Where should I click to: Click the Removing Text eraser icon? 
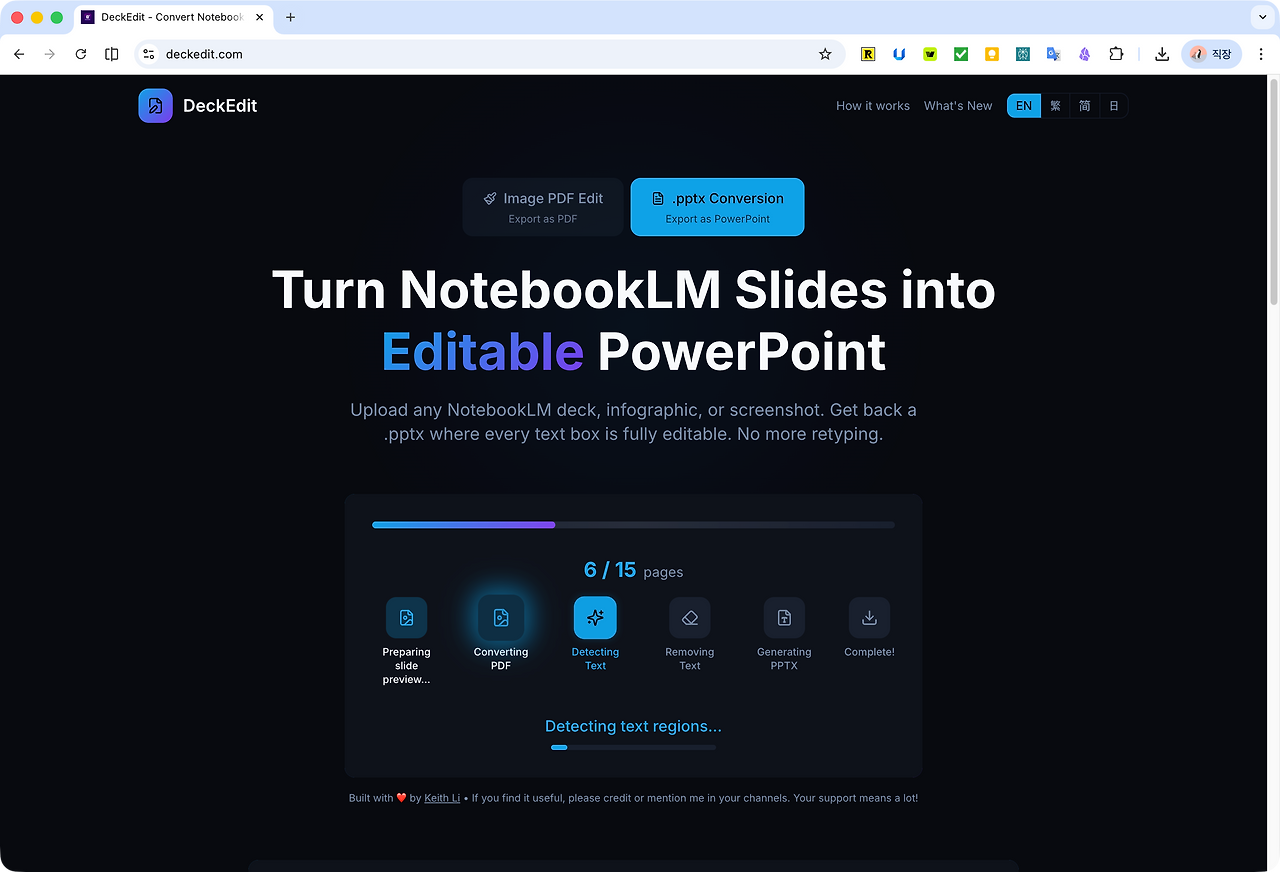pyautogui.click(x=690, y=618)
